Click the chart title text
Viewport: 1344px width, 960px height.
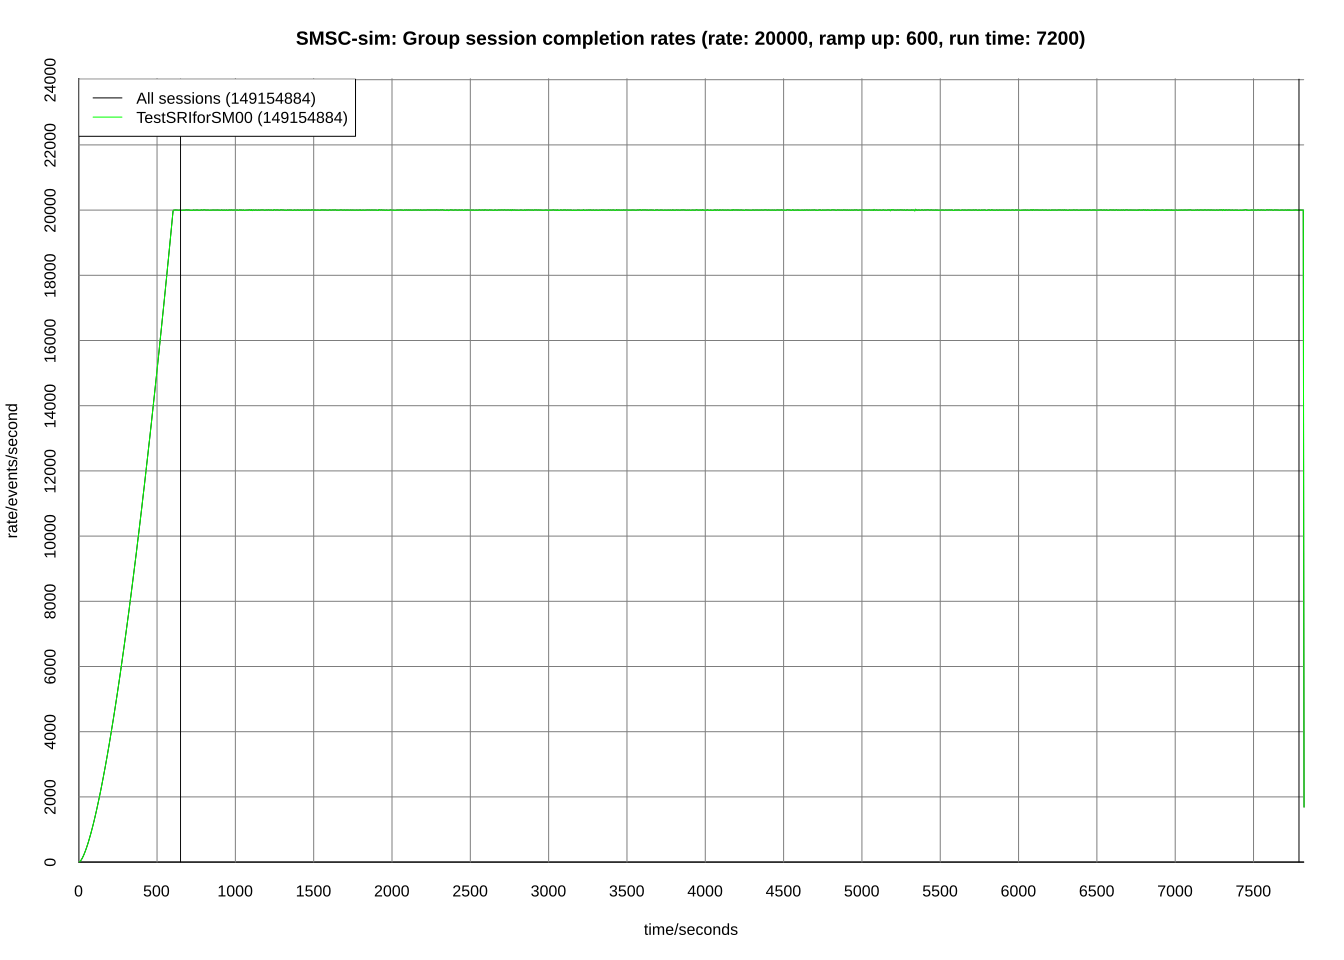pos(689,39)
